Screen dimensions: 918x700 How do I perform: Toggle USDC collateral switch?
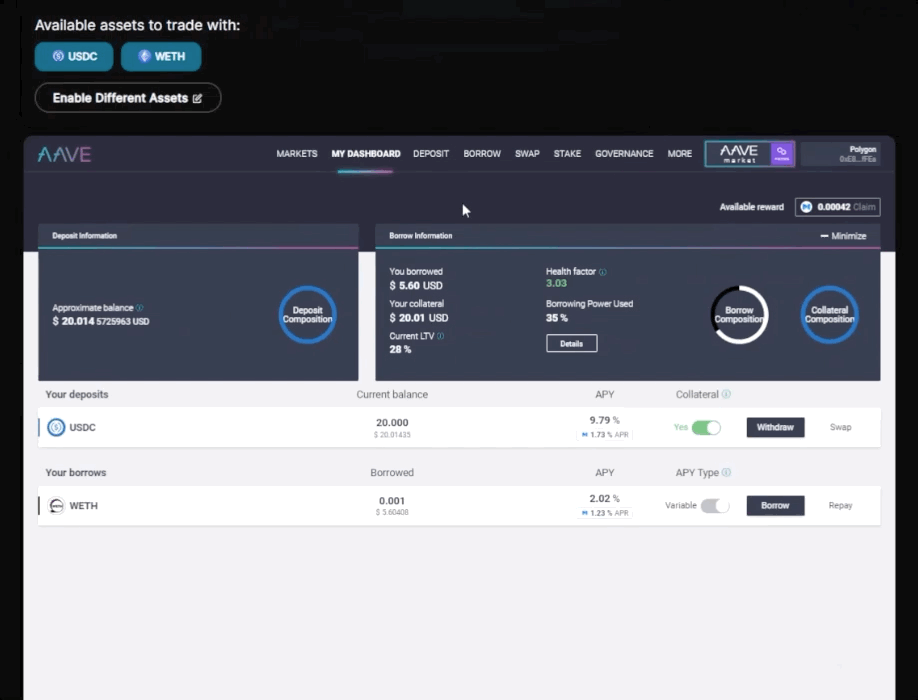706,427
